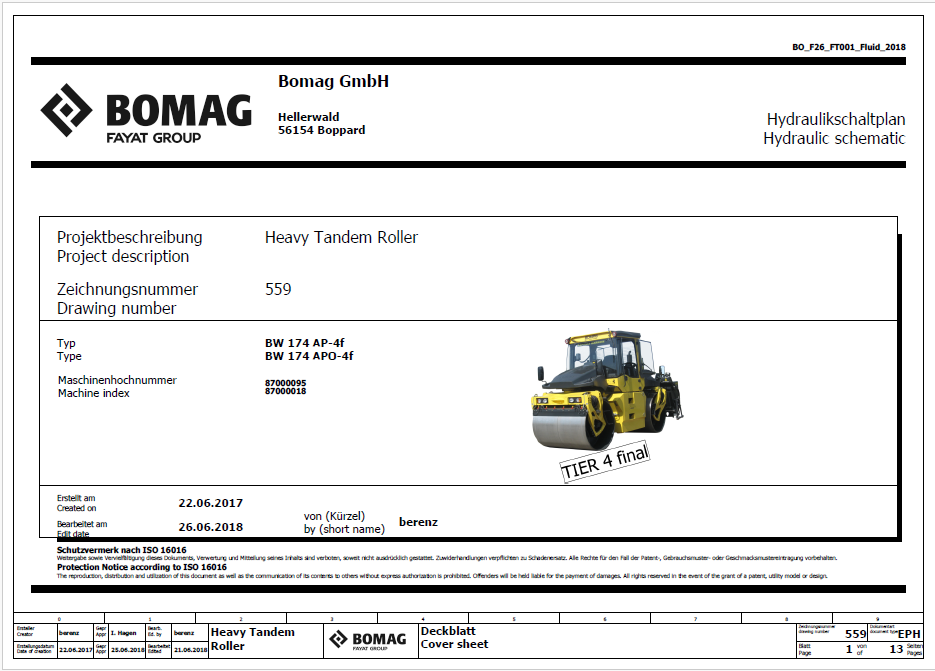
Task: Click column marker '7' on bottom ruler
Action: (x=695, y=619)
